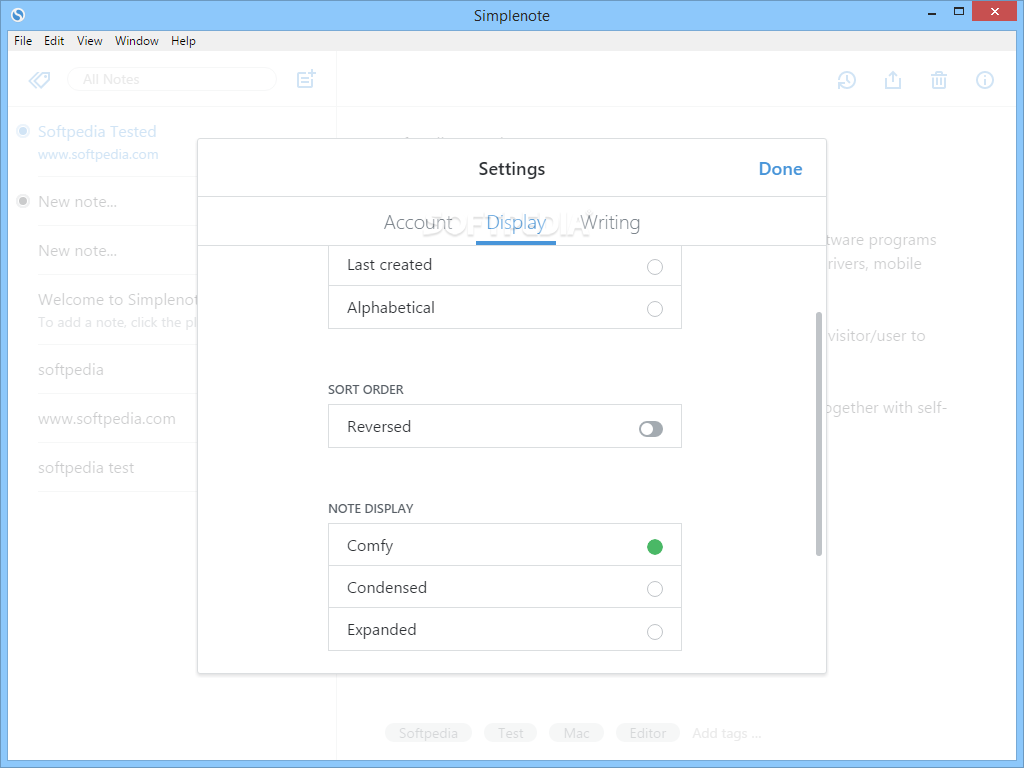The height and width of the screenshot is (768, 1024).
Task: Open the second New note entry
Action: 118,251
